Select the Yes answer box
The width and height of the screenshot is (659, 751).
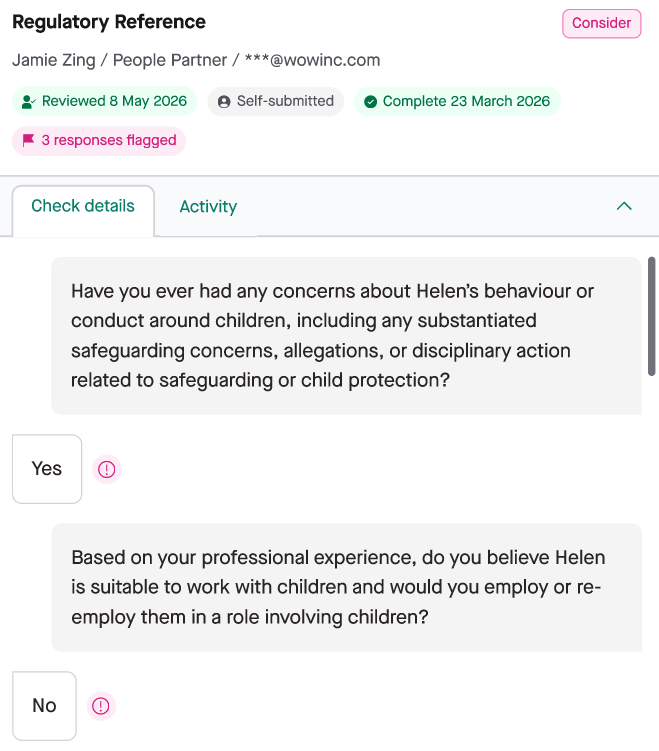pos(47,469)
